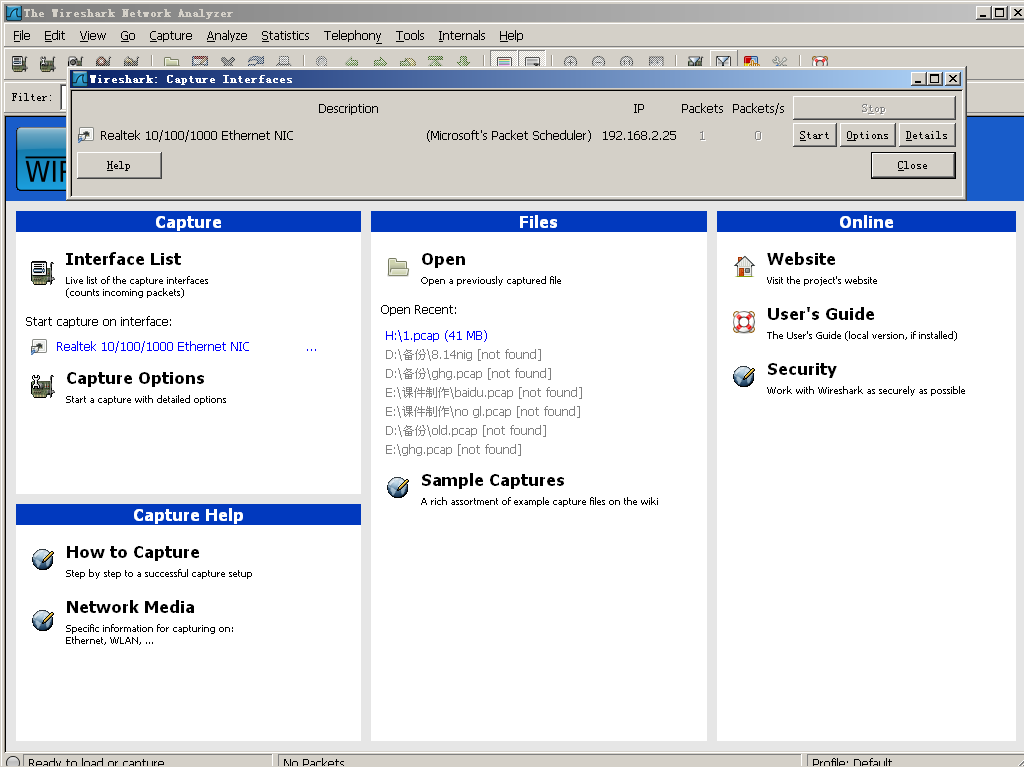Click the IP address 192.168.2.25
The height and width of the screenshot is (768, 1024).
click(639, 136)
